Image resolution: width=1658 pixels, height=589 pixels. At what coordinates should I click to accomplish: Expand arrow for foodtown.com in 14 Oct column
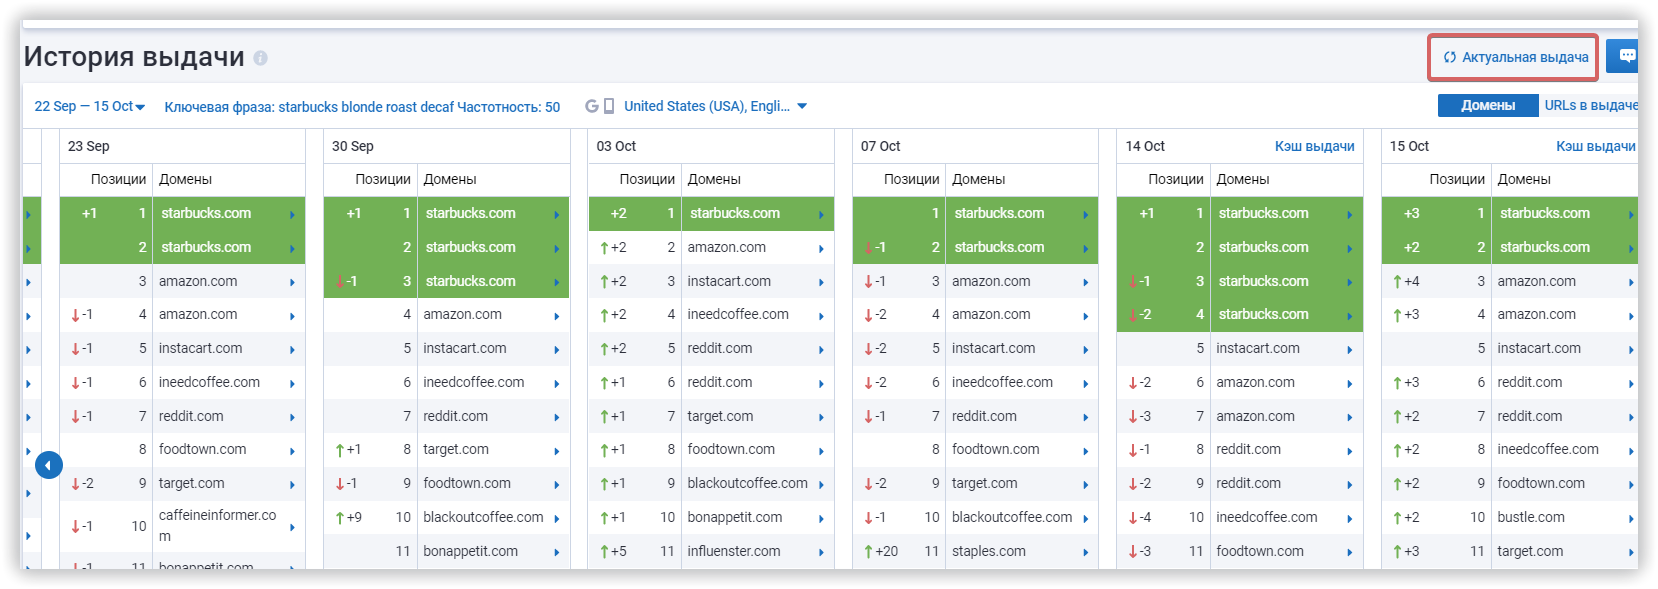(1349, 553)
